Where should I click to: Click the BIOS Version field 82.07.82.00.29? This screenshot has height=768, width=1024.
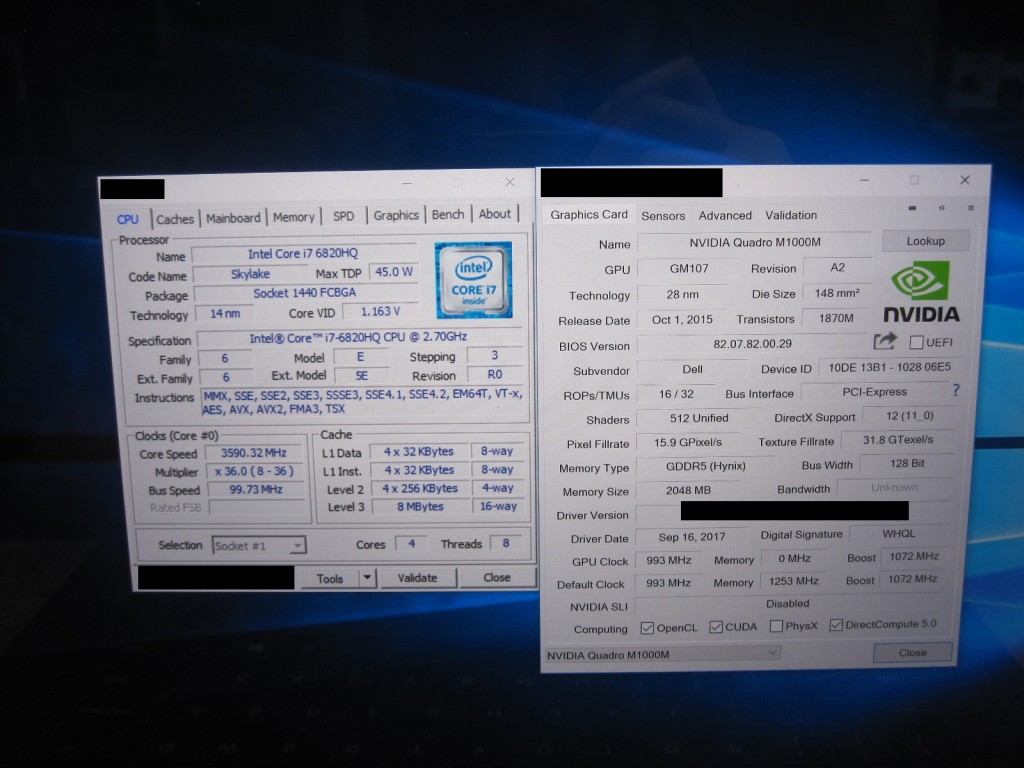tap(752, 344)
